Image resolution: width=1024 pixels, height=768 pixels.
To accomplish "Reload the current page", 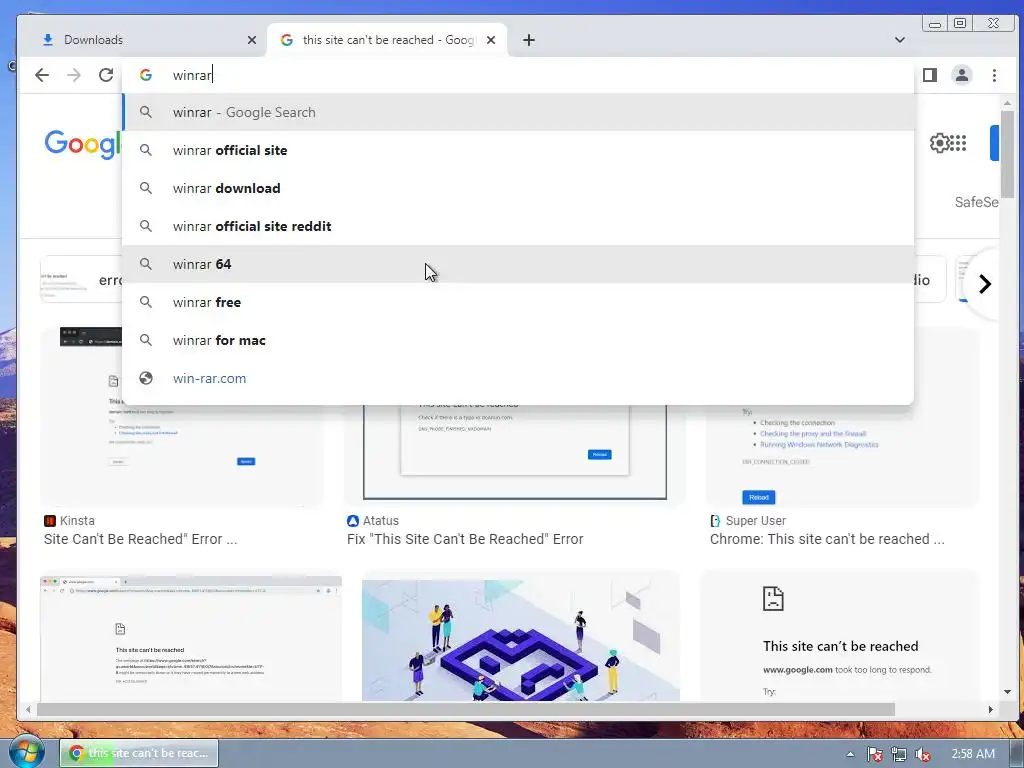I will coord(106,75).
